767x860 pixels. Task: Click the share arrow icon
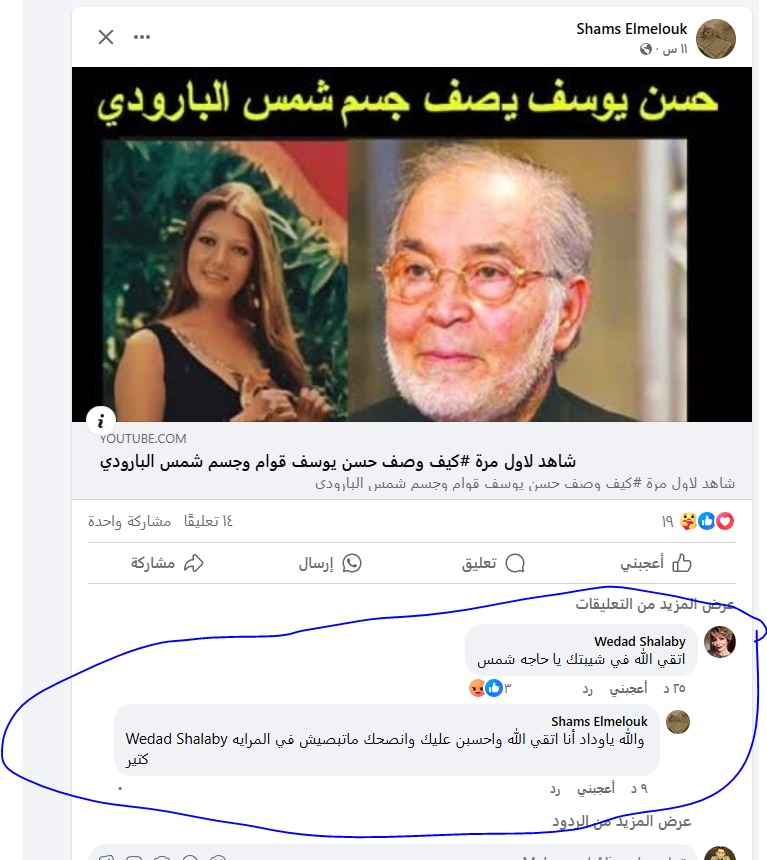click(x=194, y=563)
